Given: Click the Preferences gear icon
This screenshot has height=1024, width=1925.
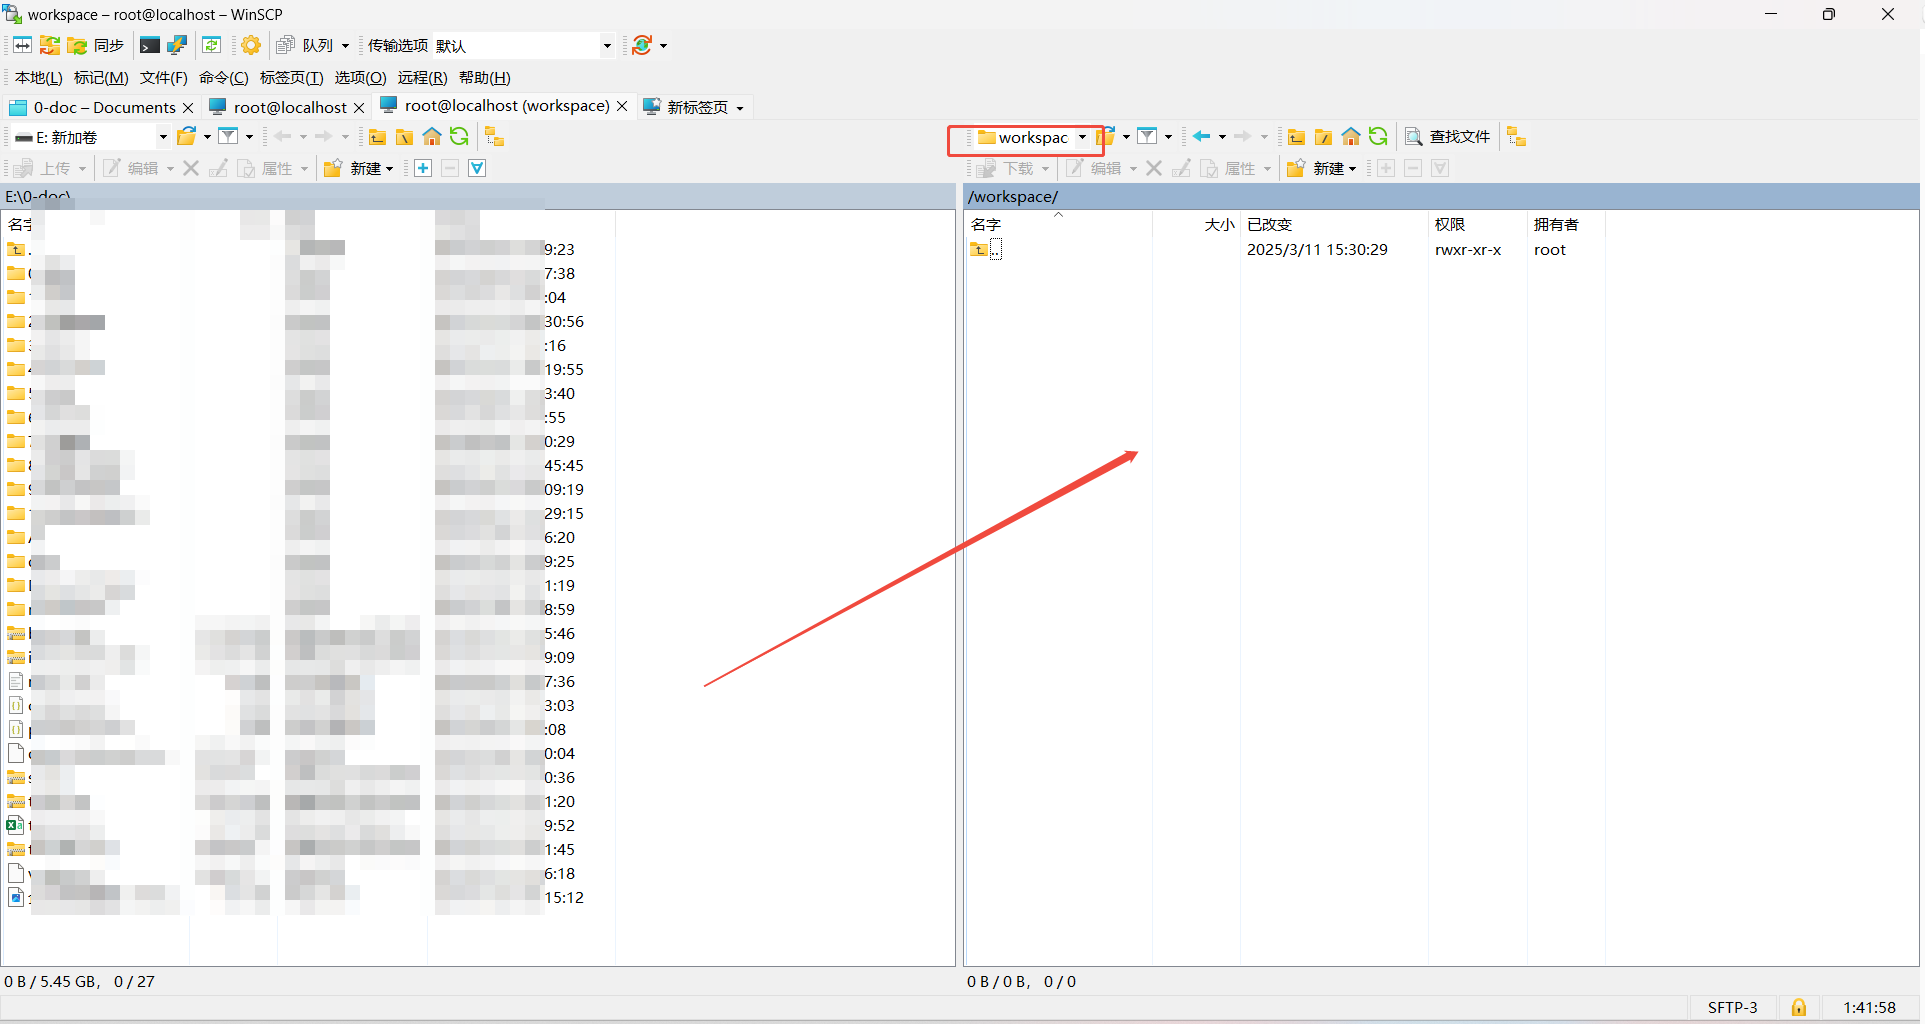Looking at the screenshot, I should coord(251,45).
